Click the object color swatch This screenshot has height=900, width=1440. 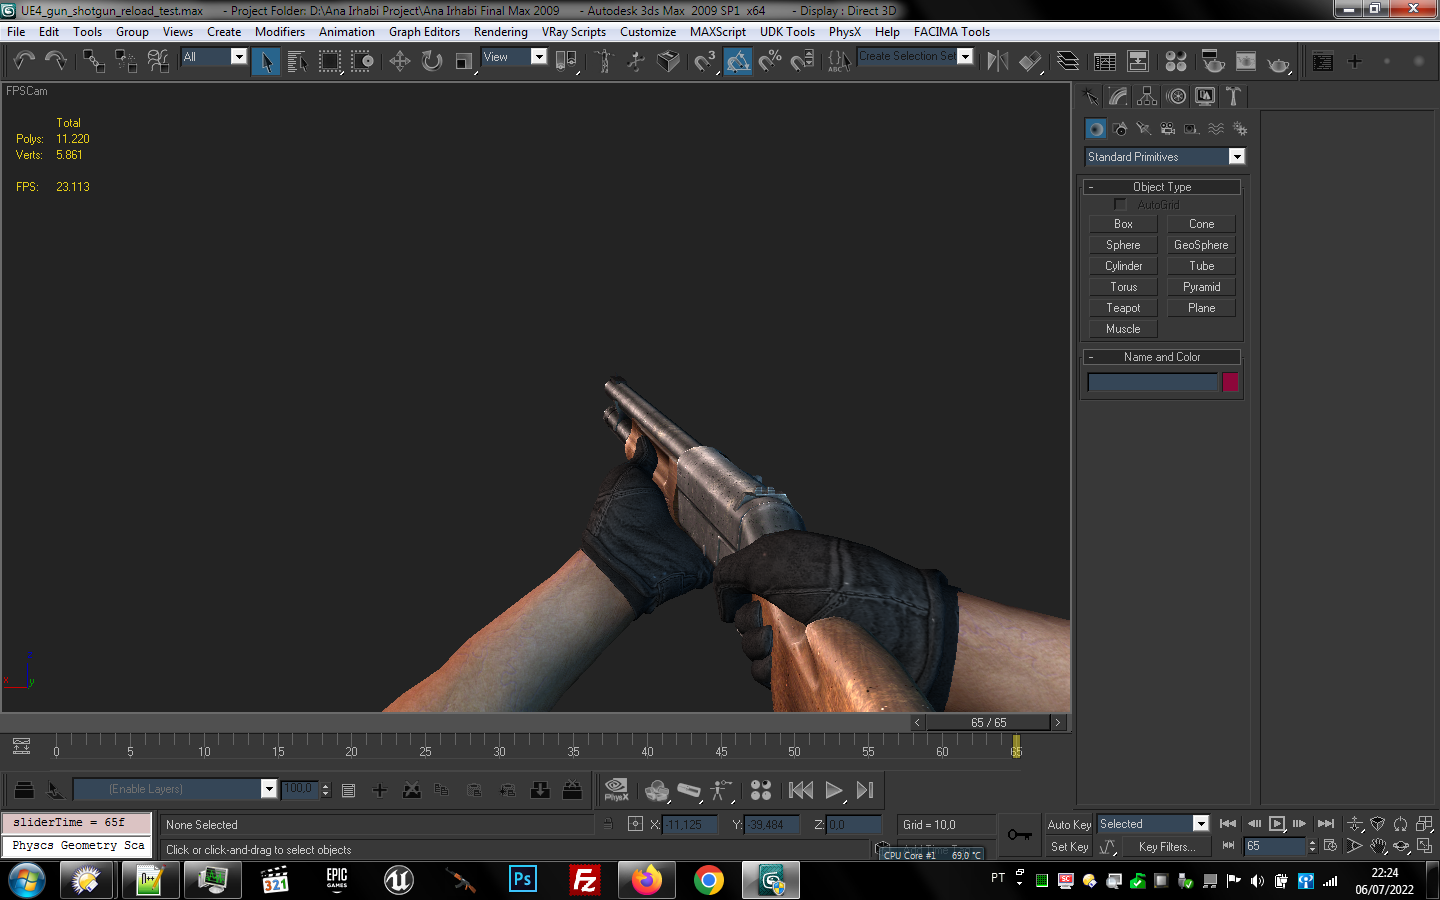click(1230, 382)
